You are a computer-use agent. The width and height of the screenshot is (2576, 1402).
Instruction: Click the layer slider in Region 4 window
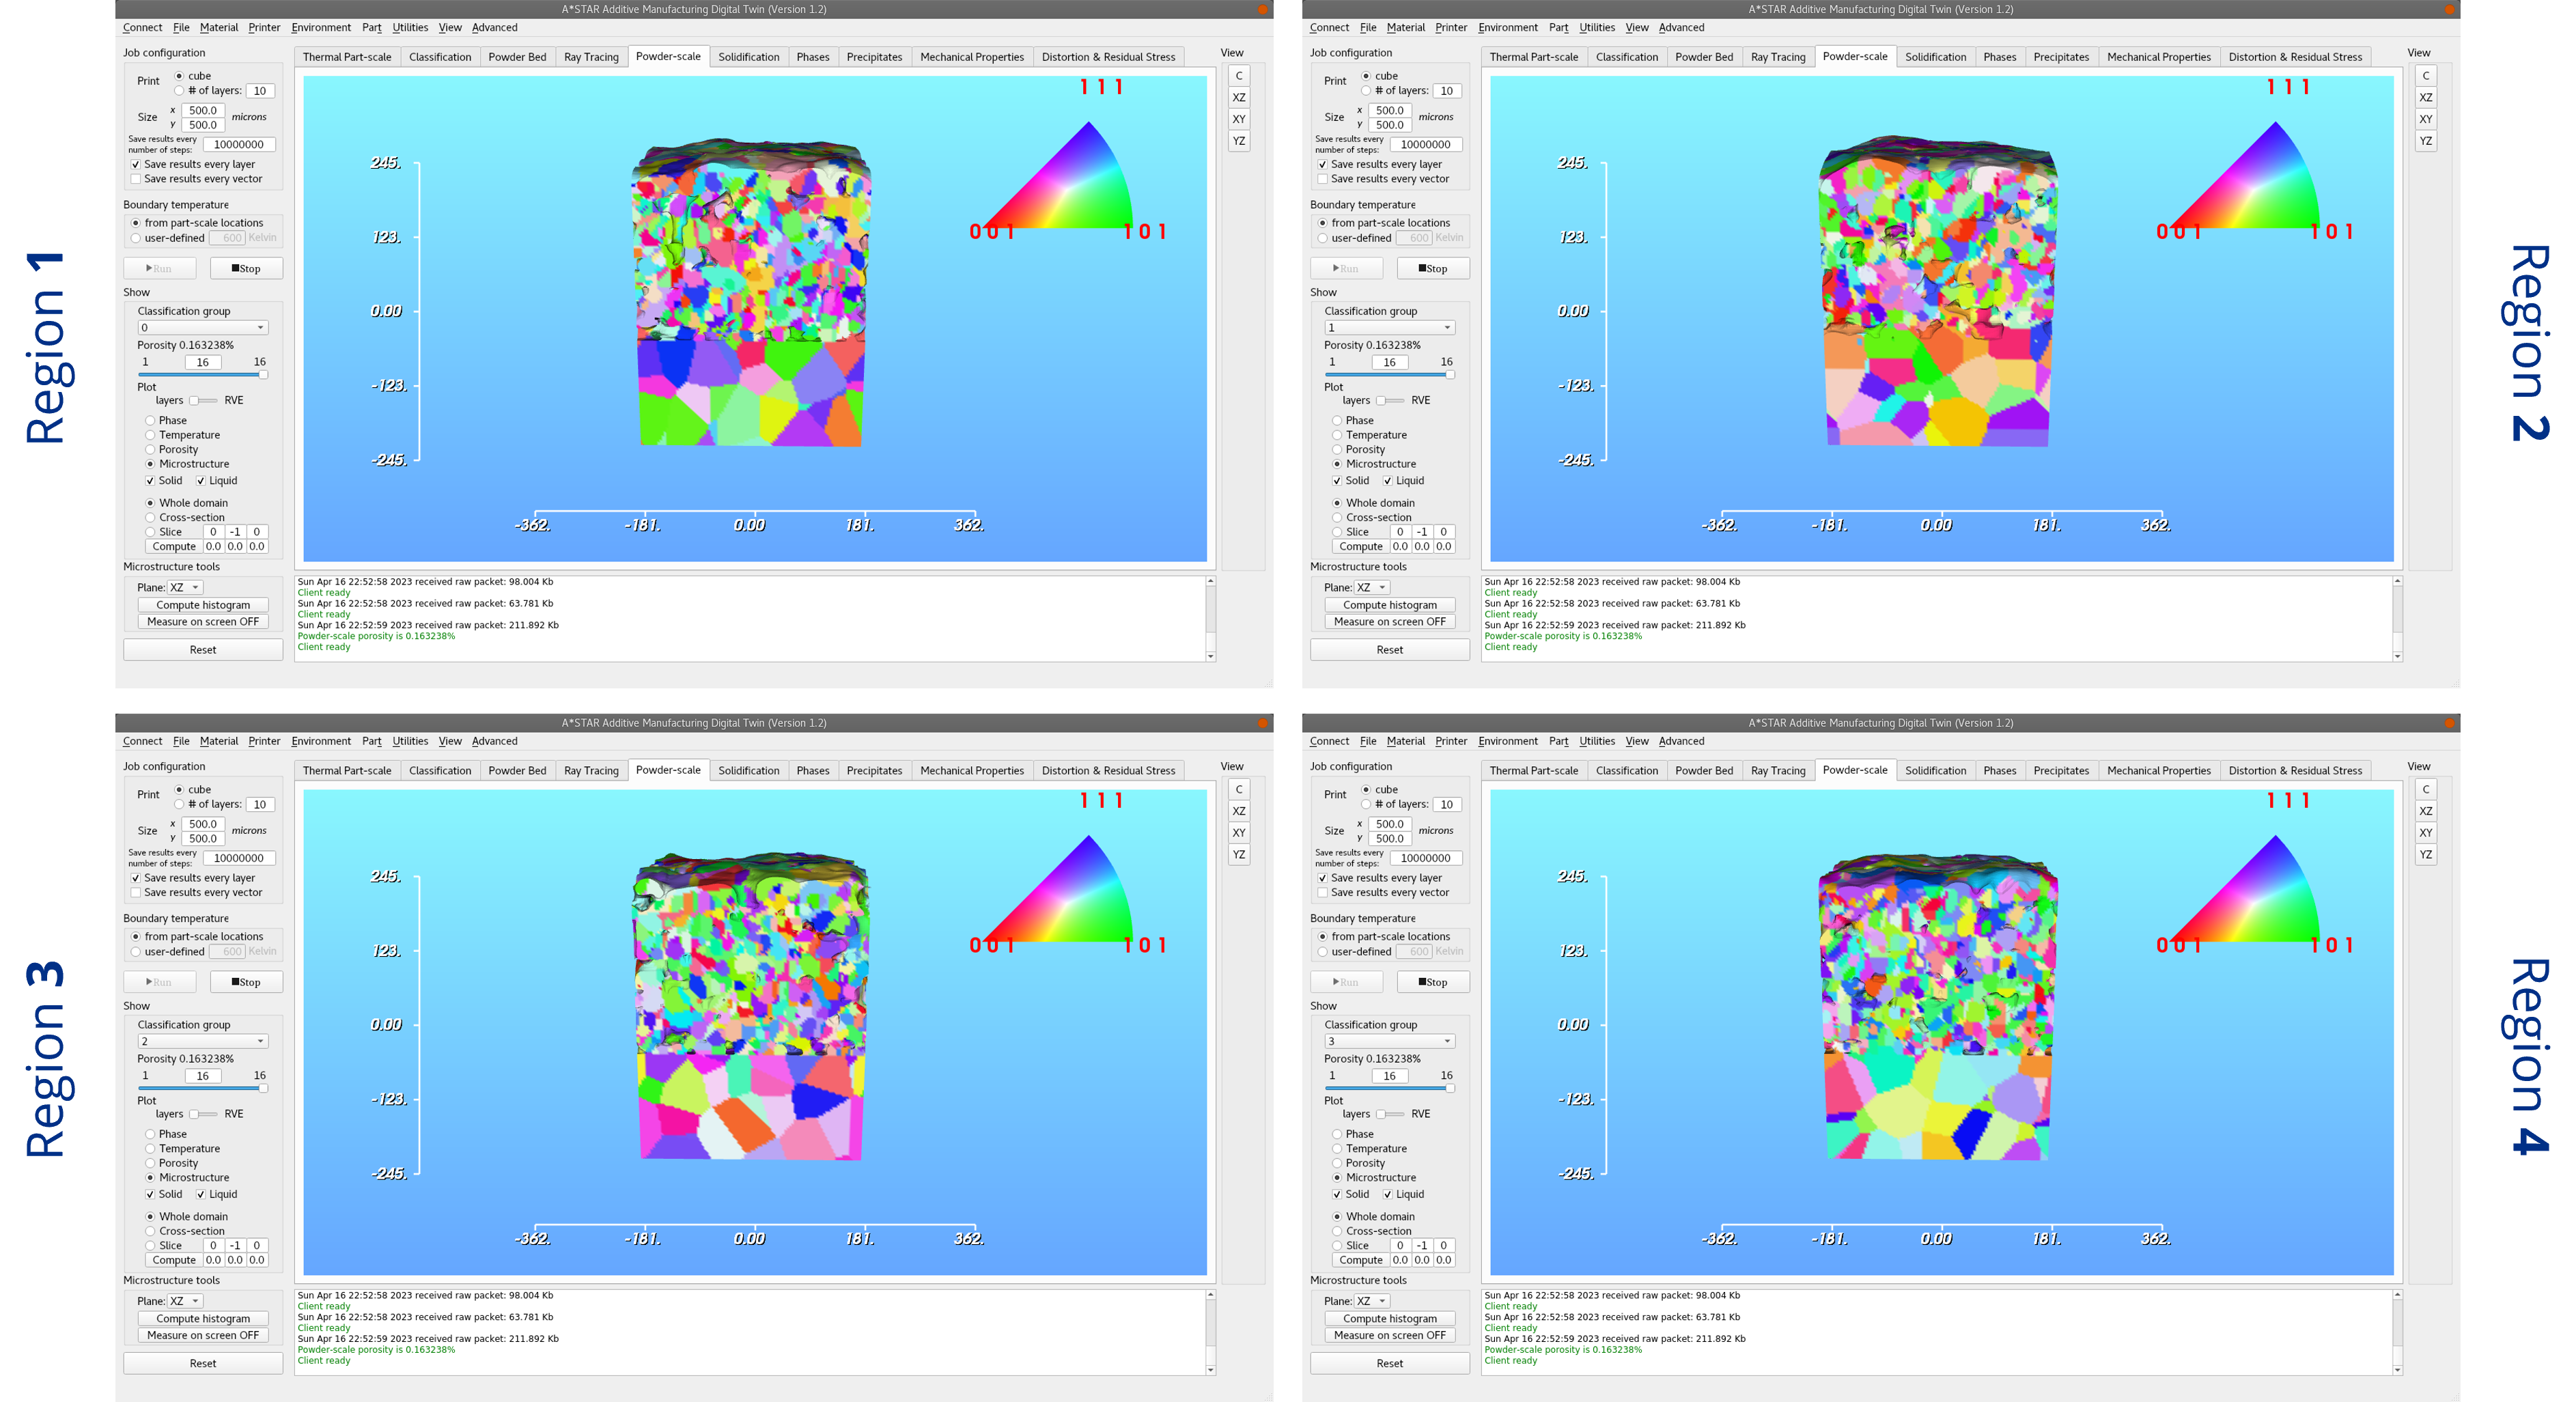[x=1390, y=1089]
